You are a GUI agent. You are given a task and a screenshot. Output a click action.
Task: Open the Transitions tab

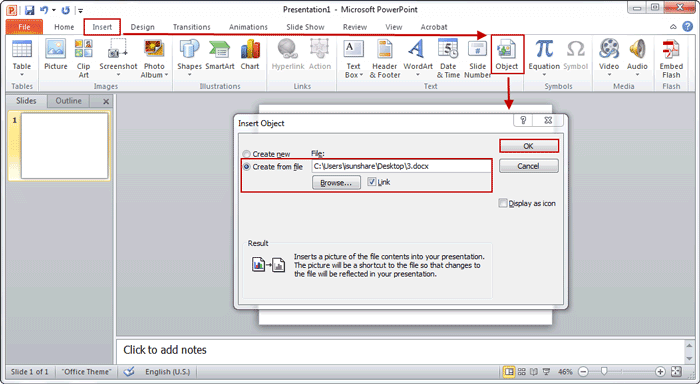tap(192, 27)
